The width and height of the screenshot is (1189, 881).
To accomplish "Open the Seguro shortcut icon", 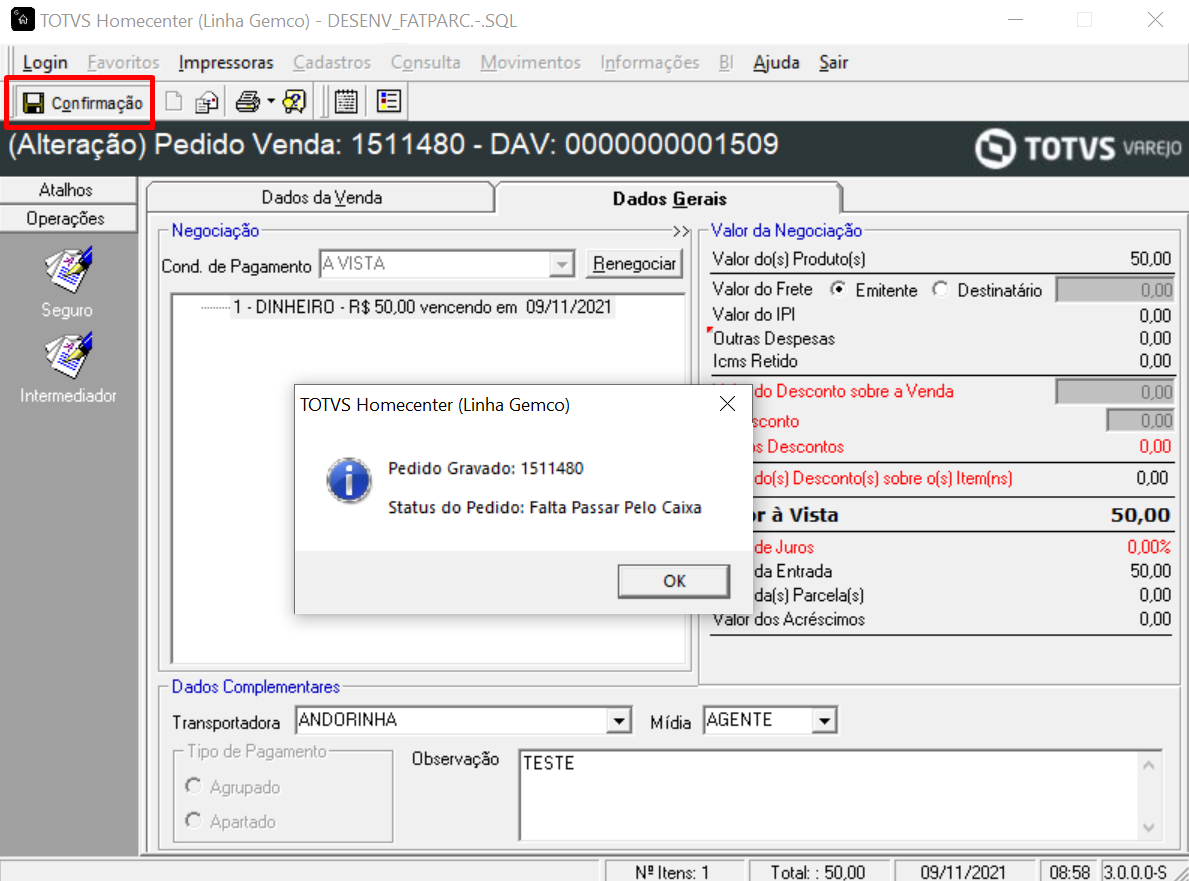I will click(x=68, y=270).
